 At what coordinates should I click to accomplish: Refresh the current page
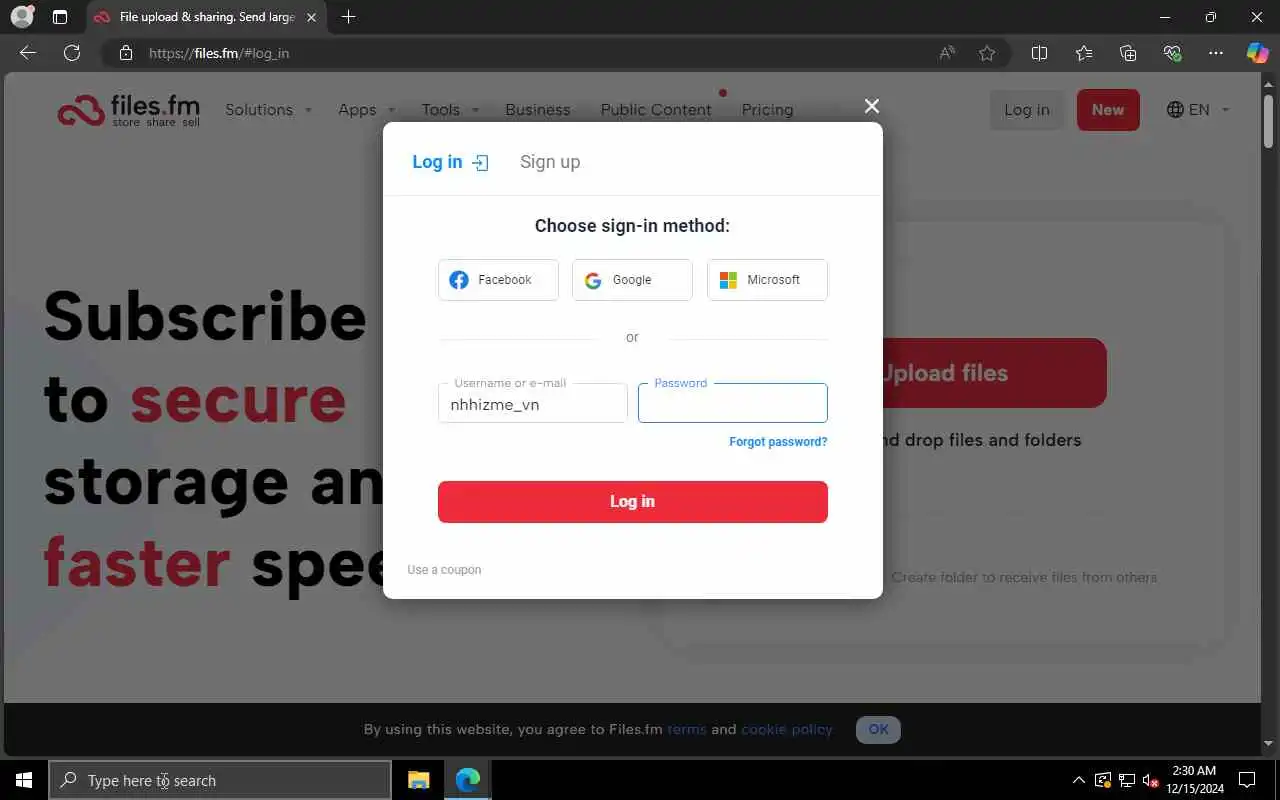(x=72, y=53)
